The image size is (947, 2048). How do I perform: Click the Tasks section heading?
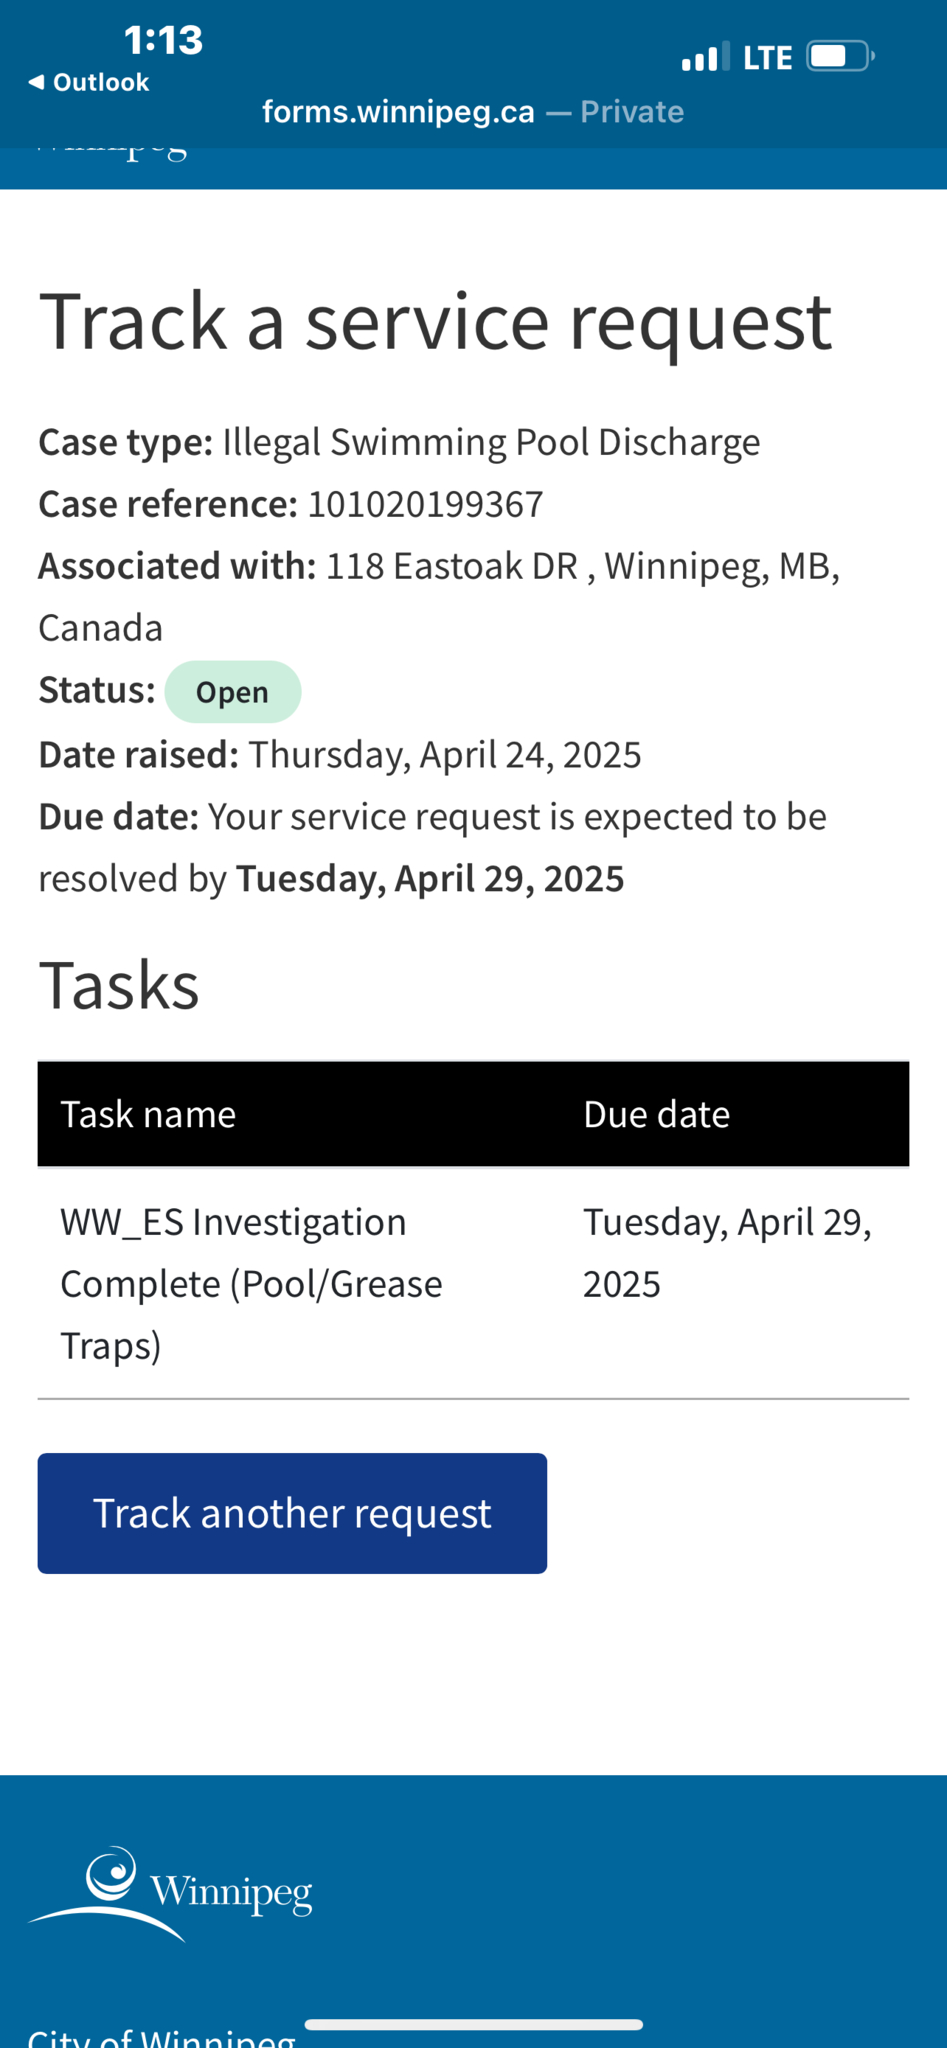click(x=119, y=985)
